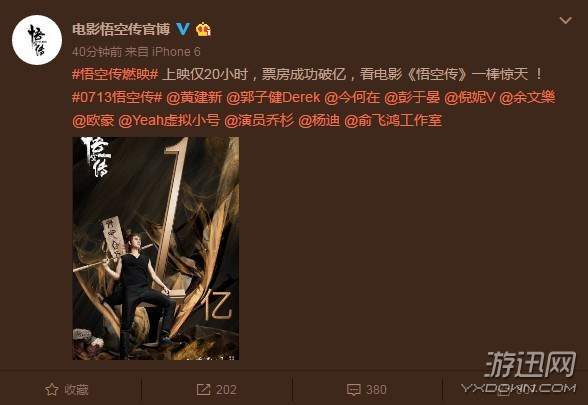Screen dimensions: 588x405
Task: Click the comment bubble icon
Action: point(354,390)
